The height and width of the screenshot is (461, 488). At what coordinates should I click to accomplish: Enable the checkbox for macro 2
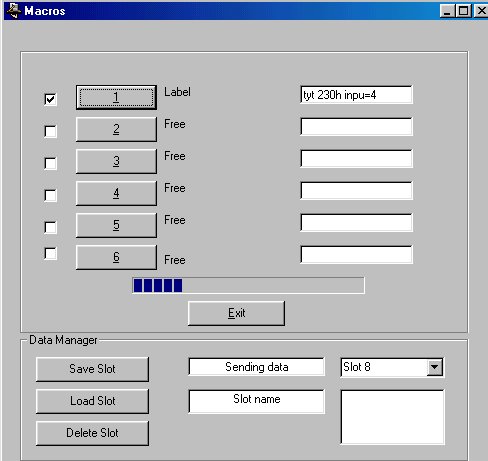point(50,131)
